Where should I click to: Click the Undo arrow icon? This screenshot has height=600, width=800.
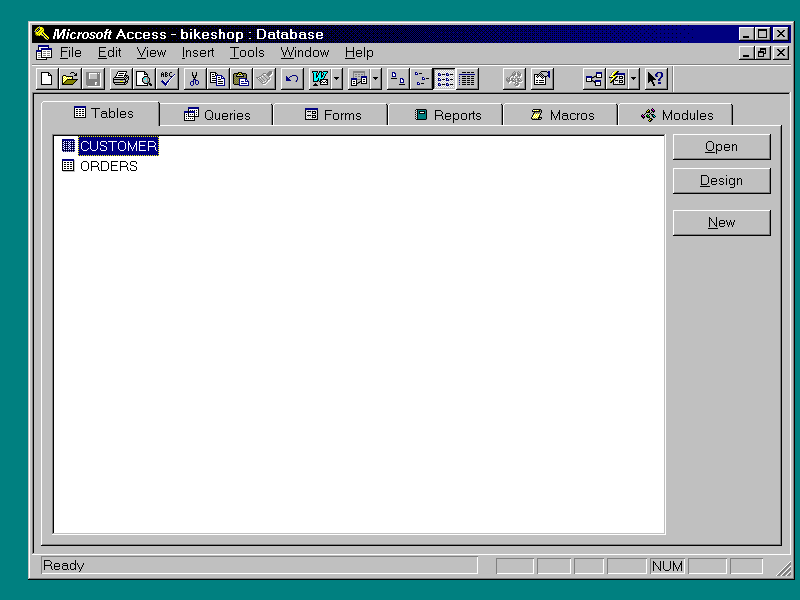pos(291,79)
